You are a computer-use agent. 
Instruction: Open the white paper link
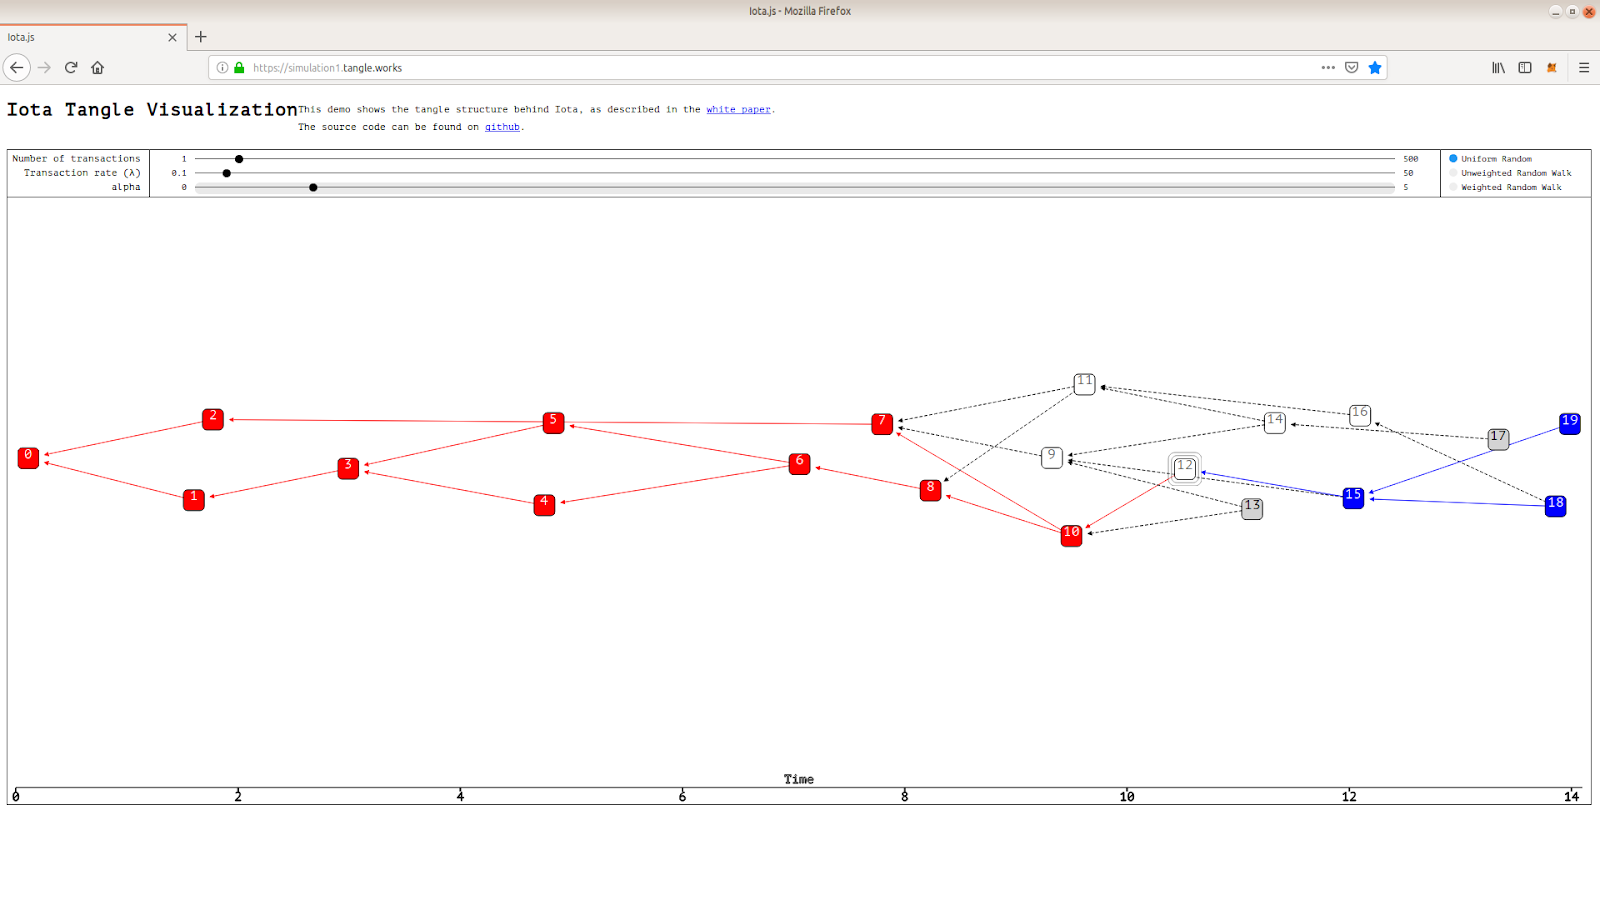(738, 109)
